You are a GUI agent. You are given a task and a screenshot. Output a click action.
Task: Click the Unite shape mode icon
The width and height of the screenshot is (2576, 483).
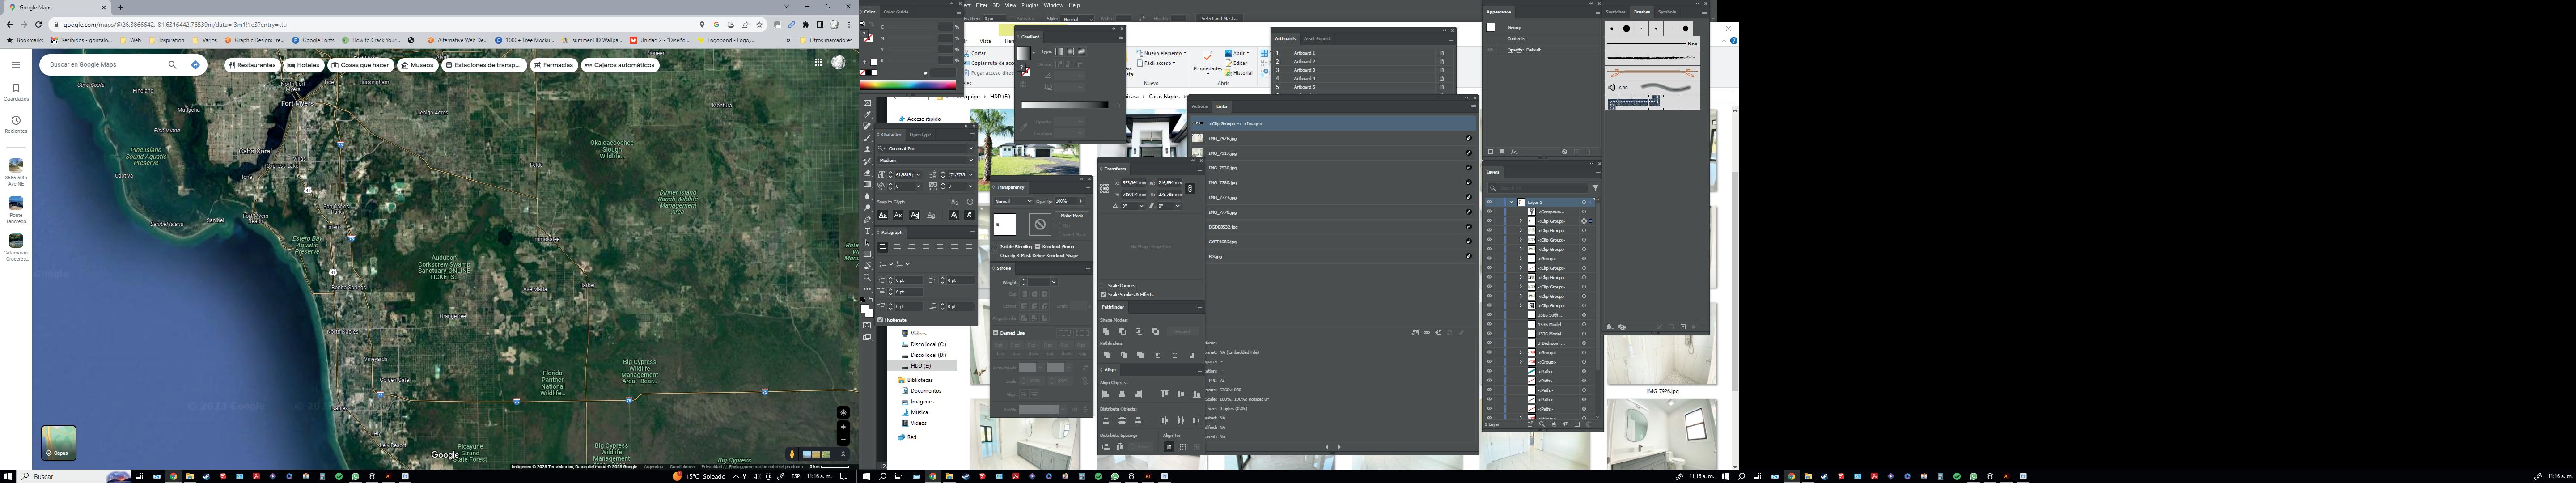(1106, 331)
